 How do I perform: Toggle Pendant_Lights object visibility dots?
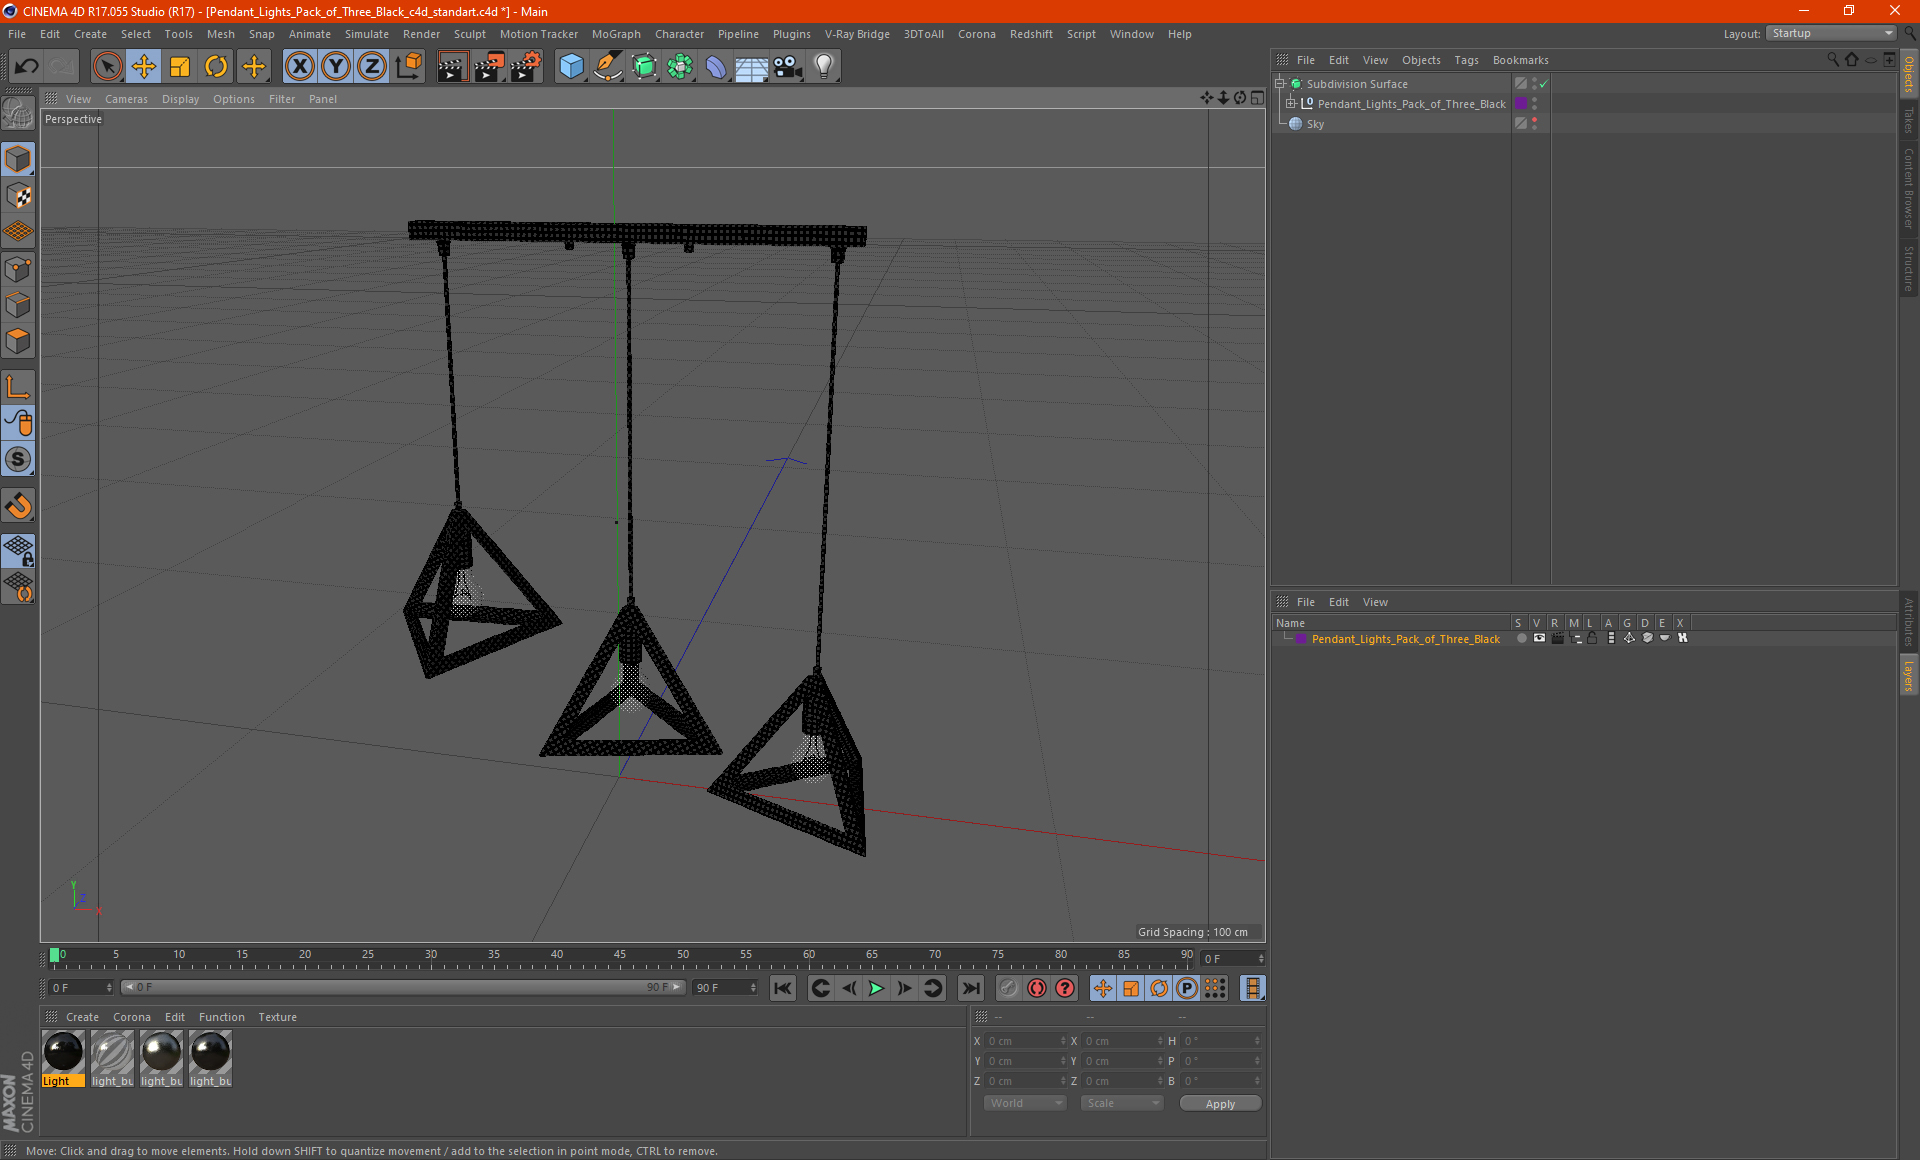click(x=1535, y=104)
